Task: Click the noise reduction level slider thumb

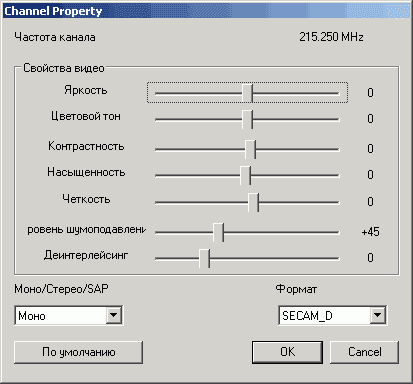Action: 218,232
